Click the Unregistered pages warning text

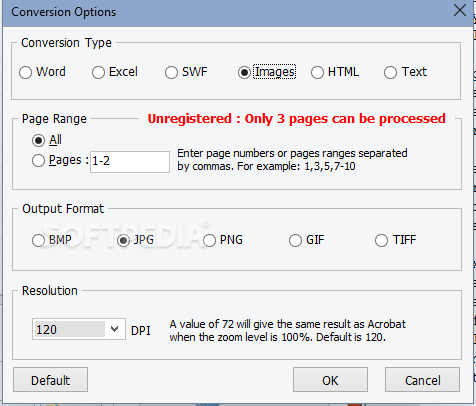point(296,119)
